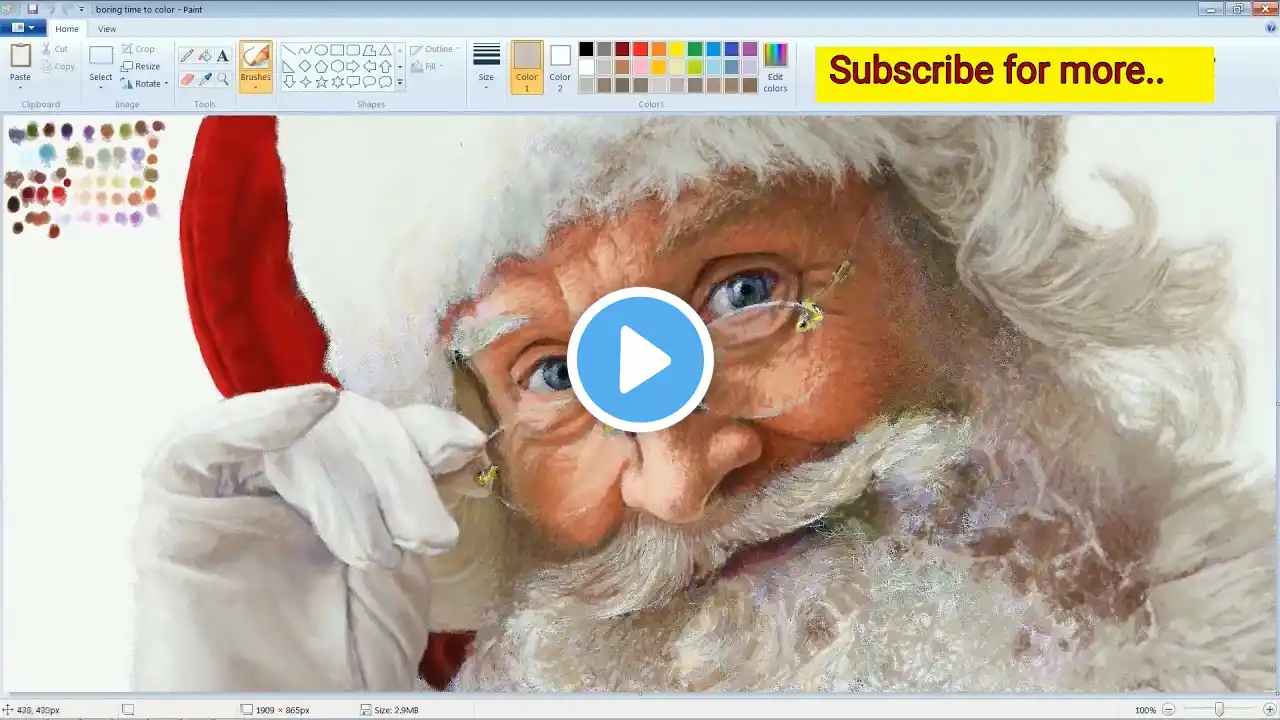1280x720 pixels.
Task: Play the video with center play button
Action: [640, 360]
